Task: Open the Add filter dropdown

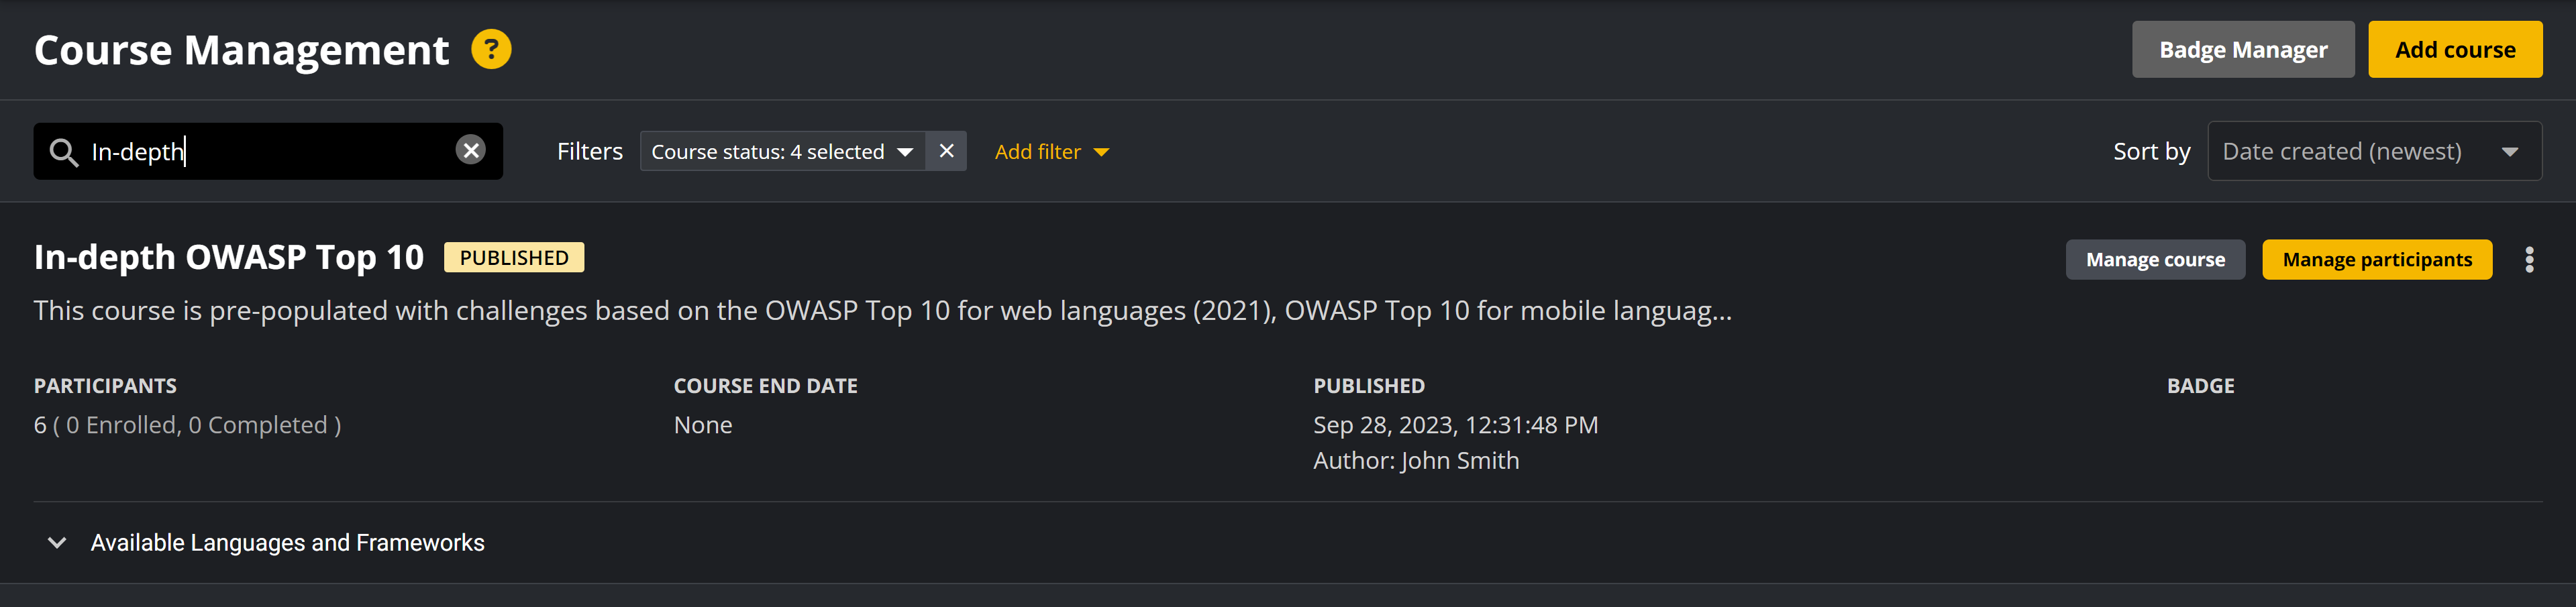Action: point(1052,152)
